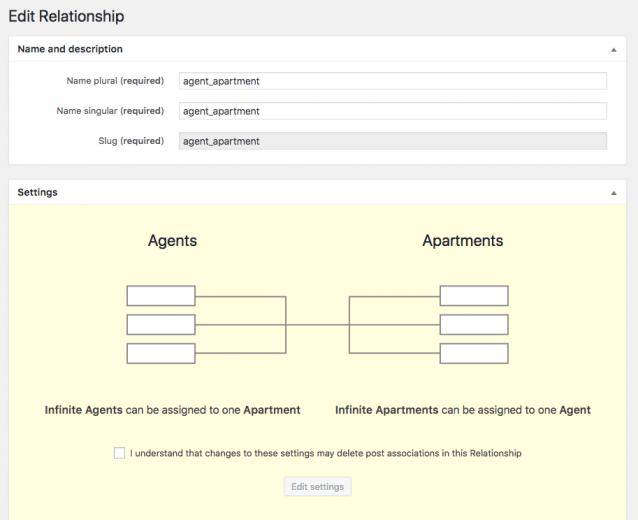This screenshot has width=638, height=520.
Task: Collapse the Settings panel arrow
Action: coord(614,193)
